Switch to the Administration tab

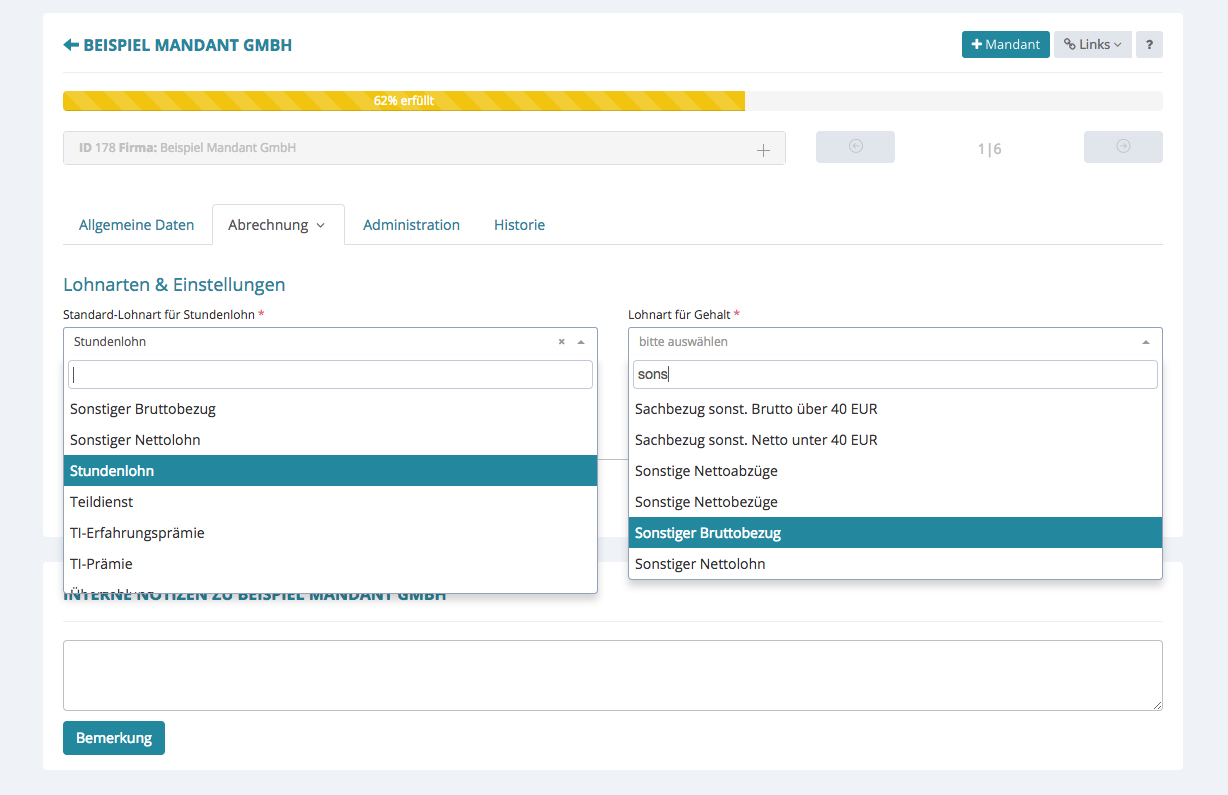click(411, 225)
